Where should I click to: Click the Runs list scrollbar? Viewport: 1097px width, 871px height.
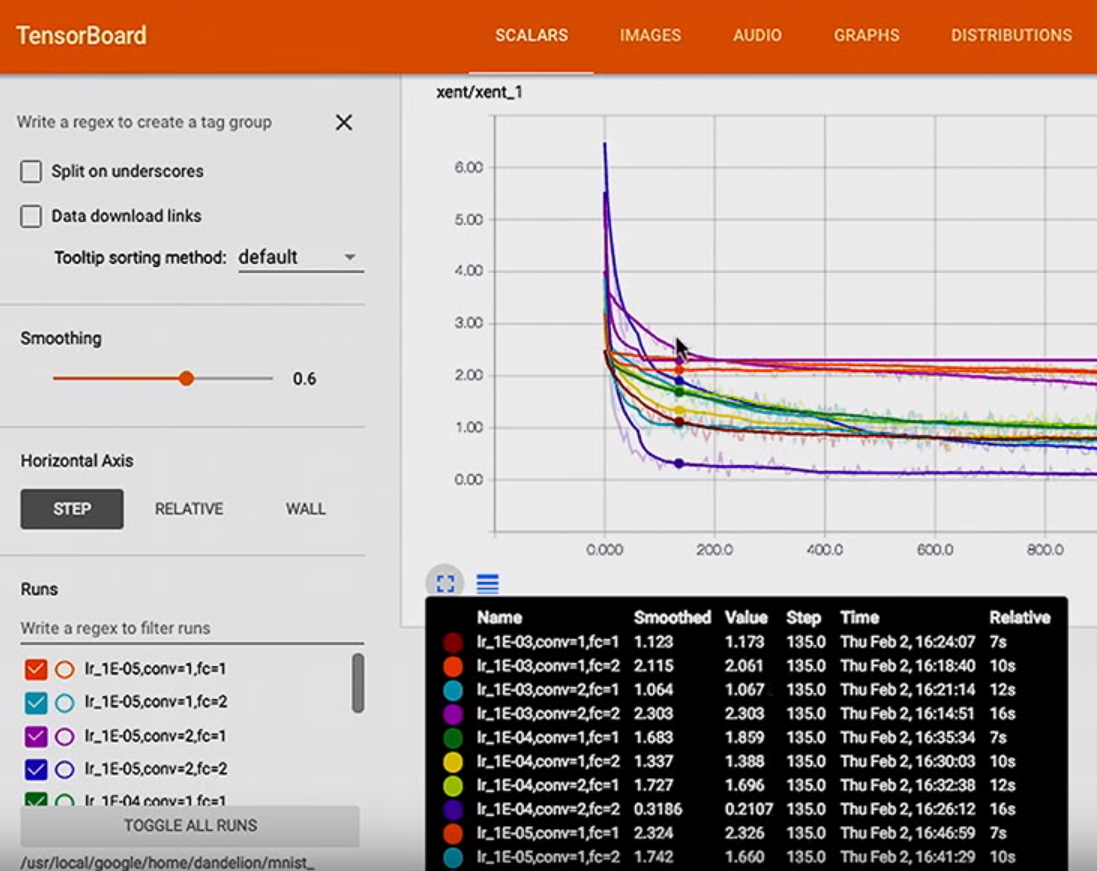coord(358,684)
